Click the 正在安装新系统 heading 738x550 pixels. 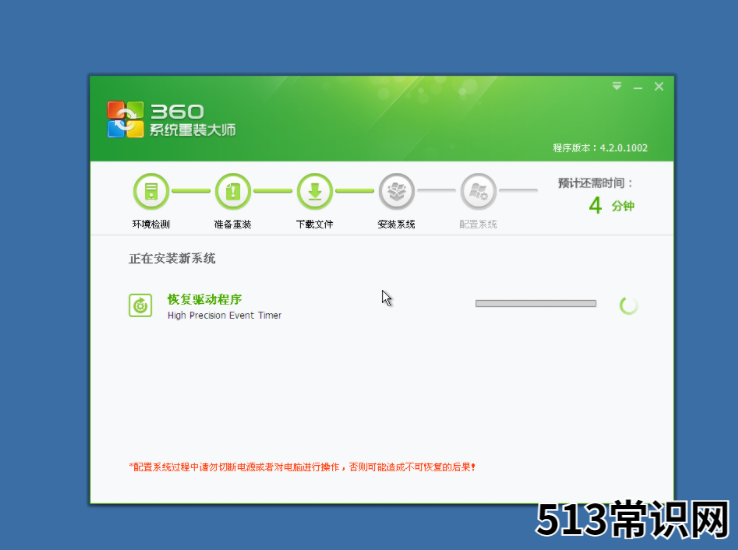172,258
